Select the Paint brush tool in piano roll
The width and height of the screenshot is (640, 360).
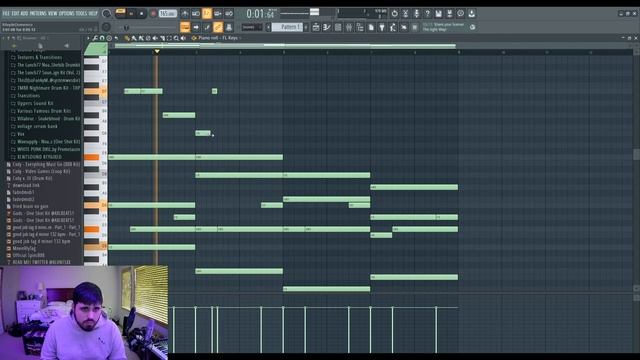(x=133, y=38)
